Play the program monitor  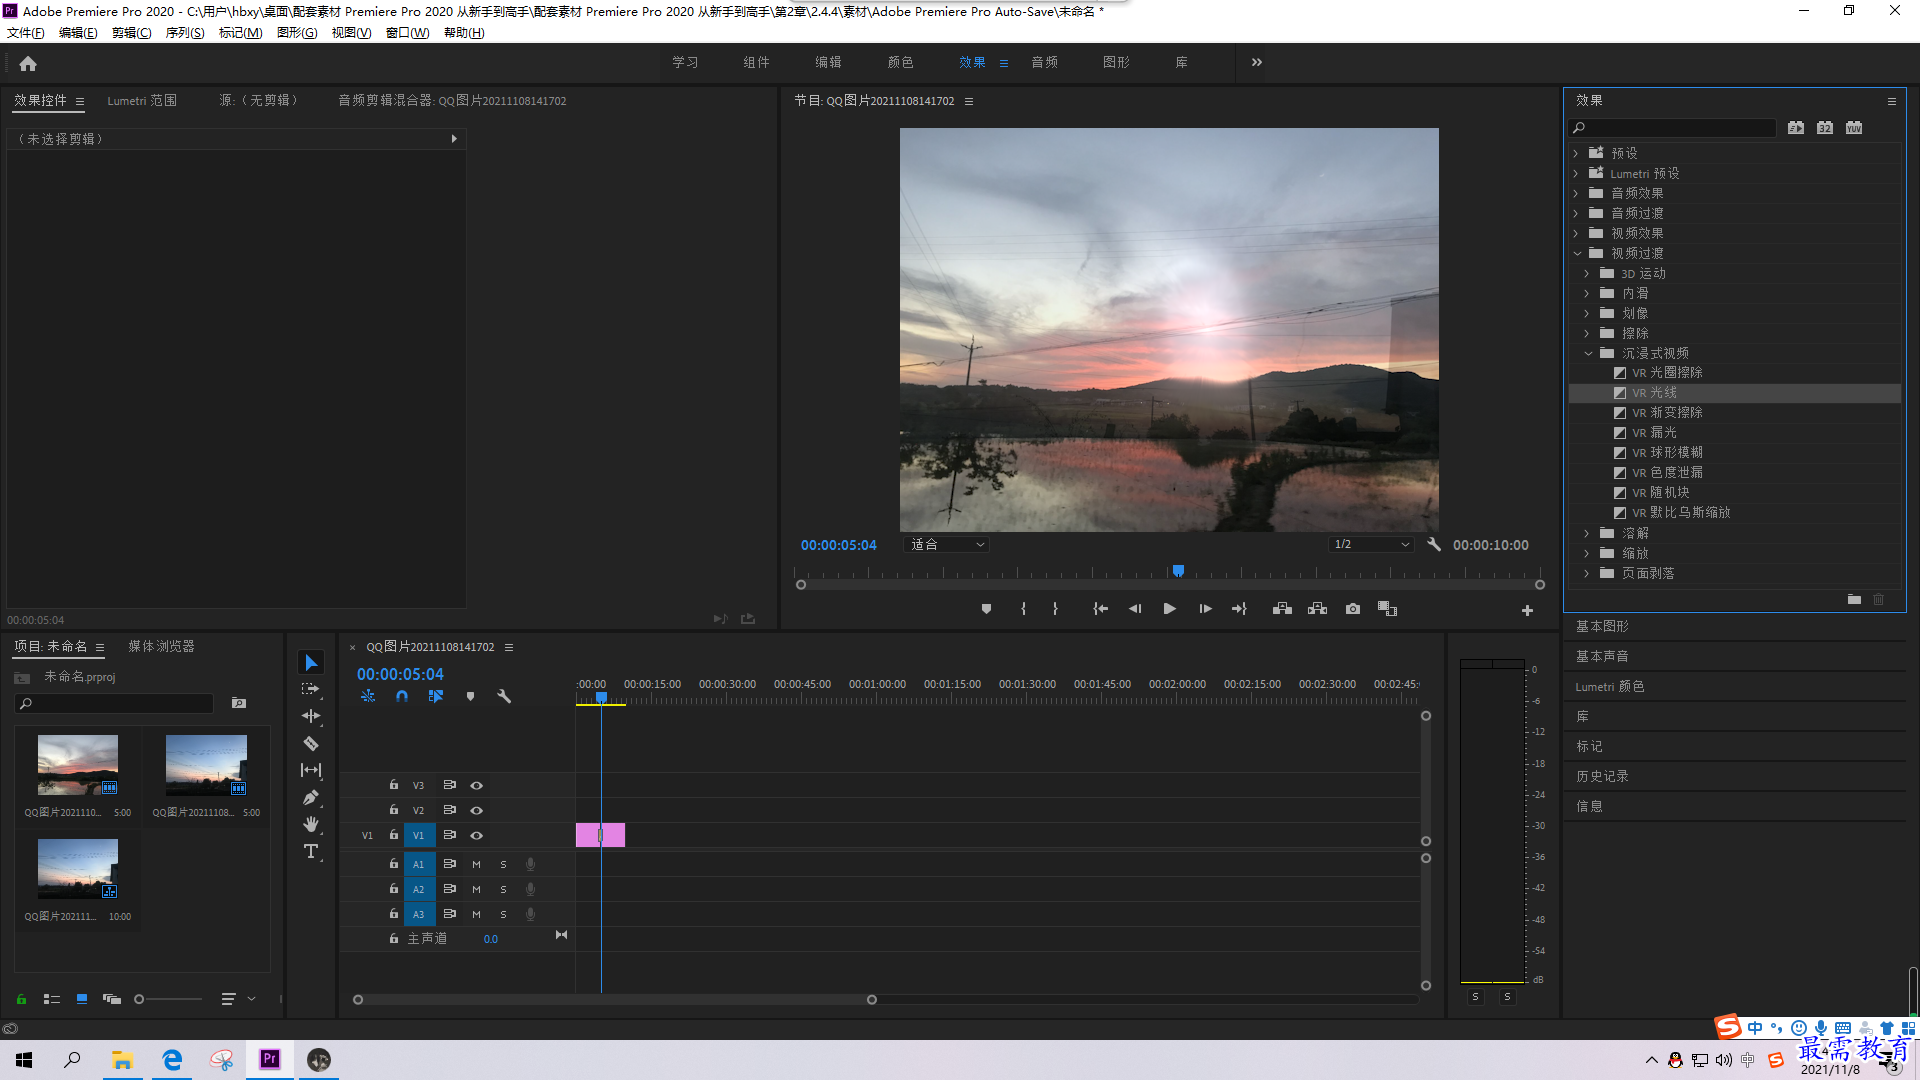(1169, 609)
